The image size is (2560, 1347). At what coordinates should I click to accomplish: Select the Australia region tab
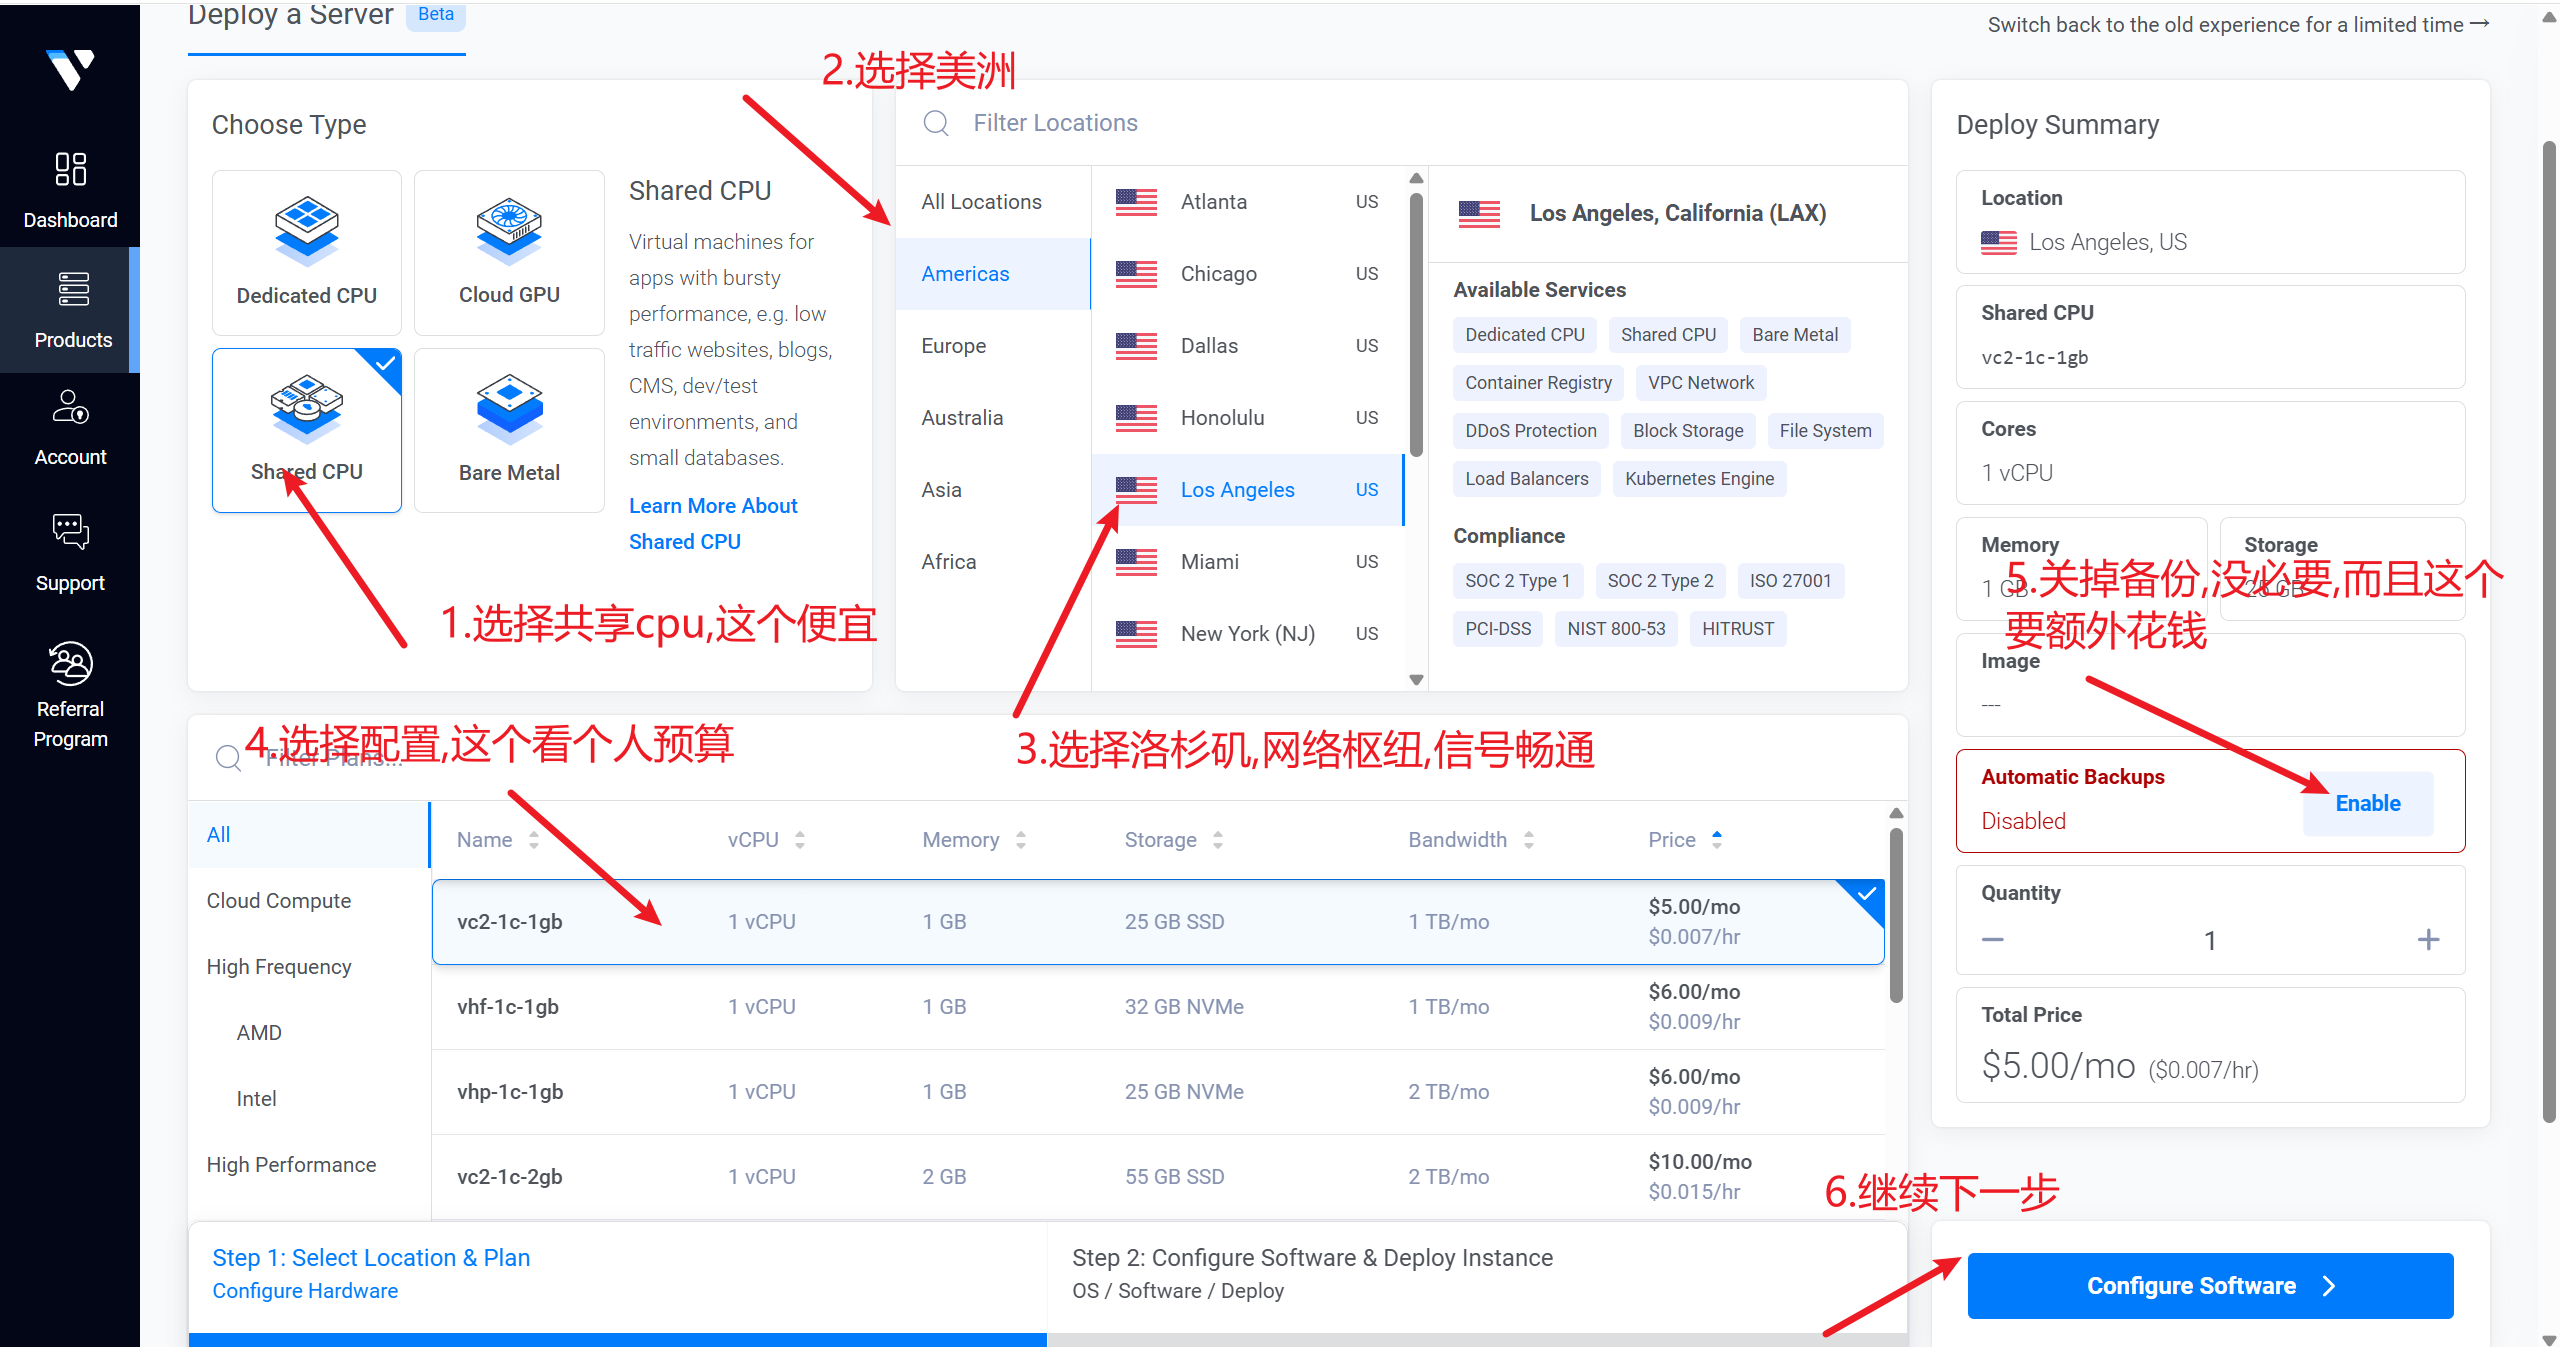coord(993,418)
